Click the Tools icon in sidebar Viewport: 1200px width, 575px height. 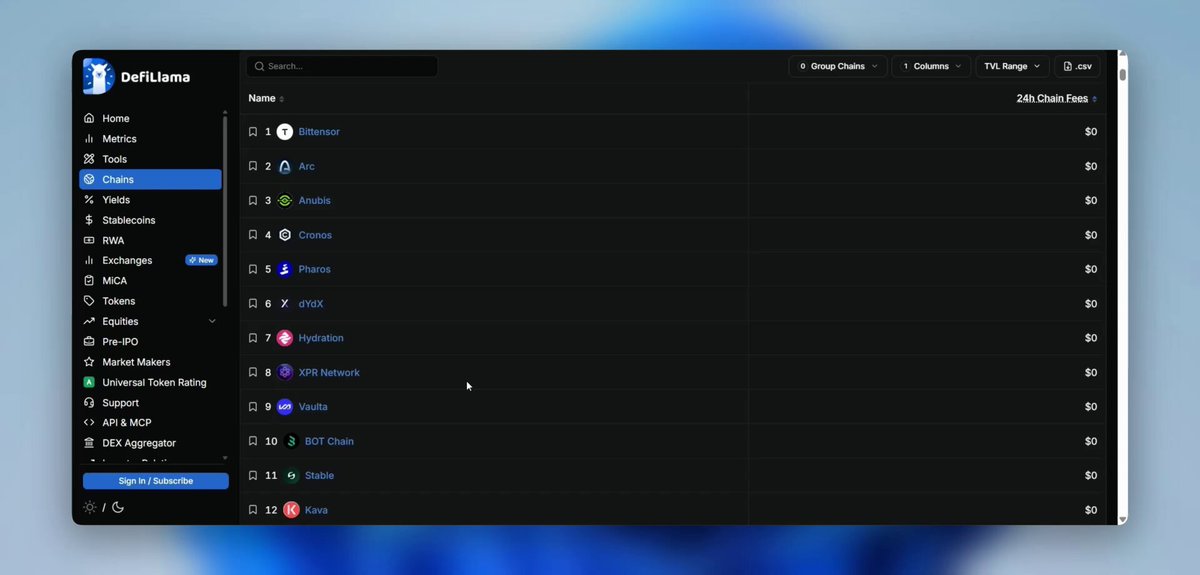pos(89,159)
